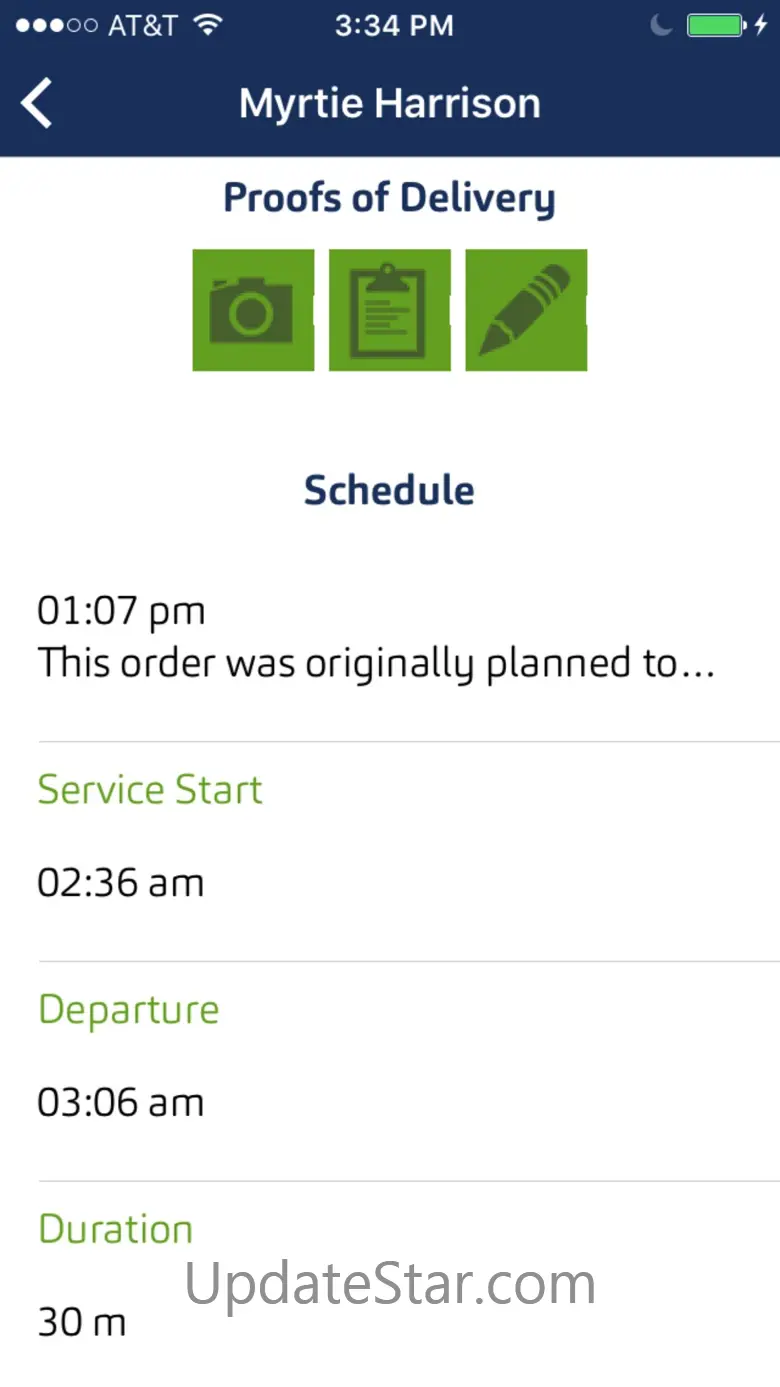Tap the 02:36 am service start time
The width and height of the screenshot is (780, 1387).
point(121,883)
